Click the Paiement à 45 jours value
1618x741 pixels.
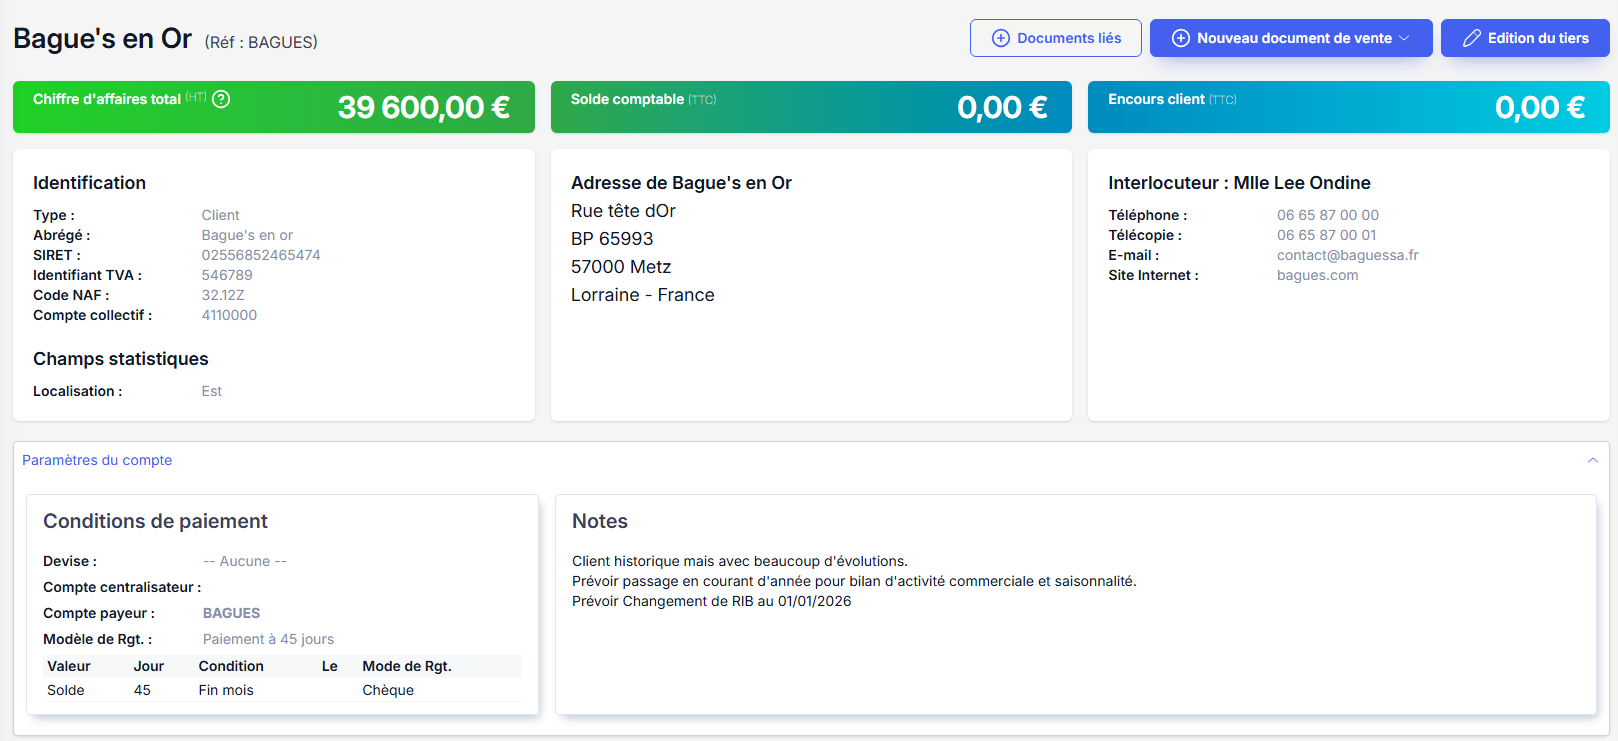click(268, 639)
